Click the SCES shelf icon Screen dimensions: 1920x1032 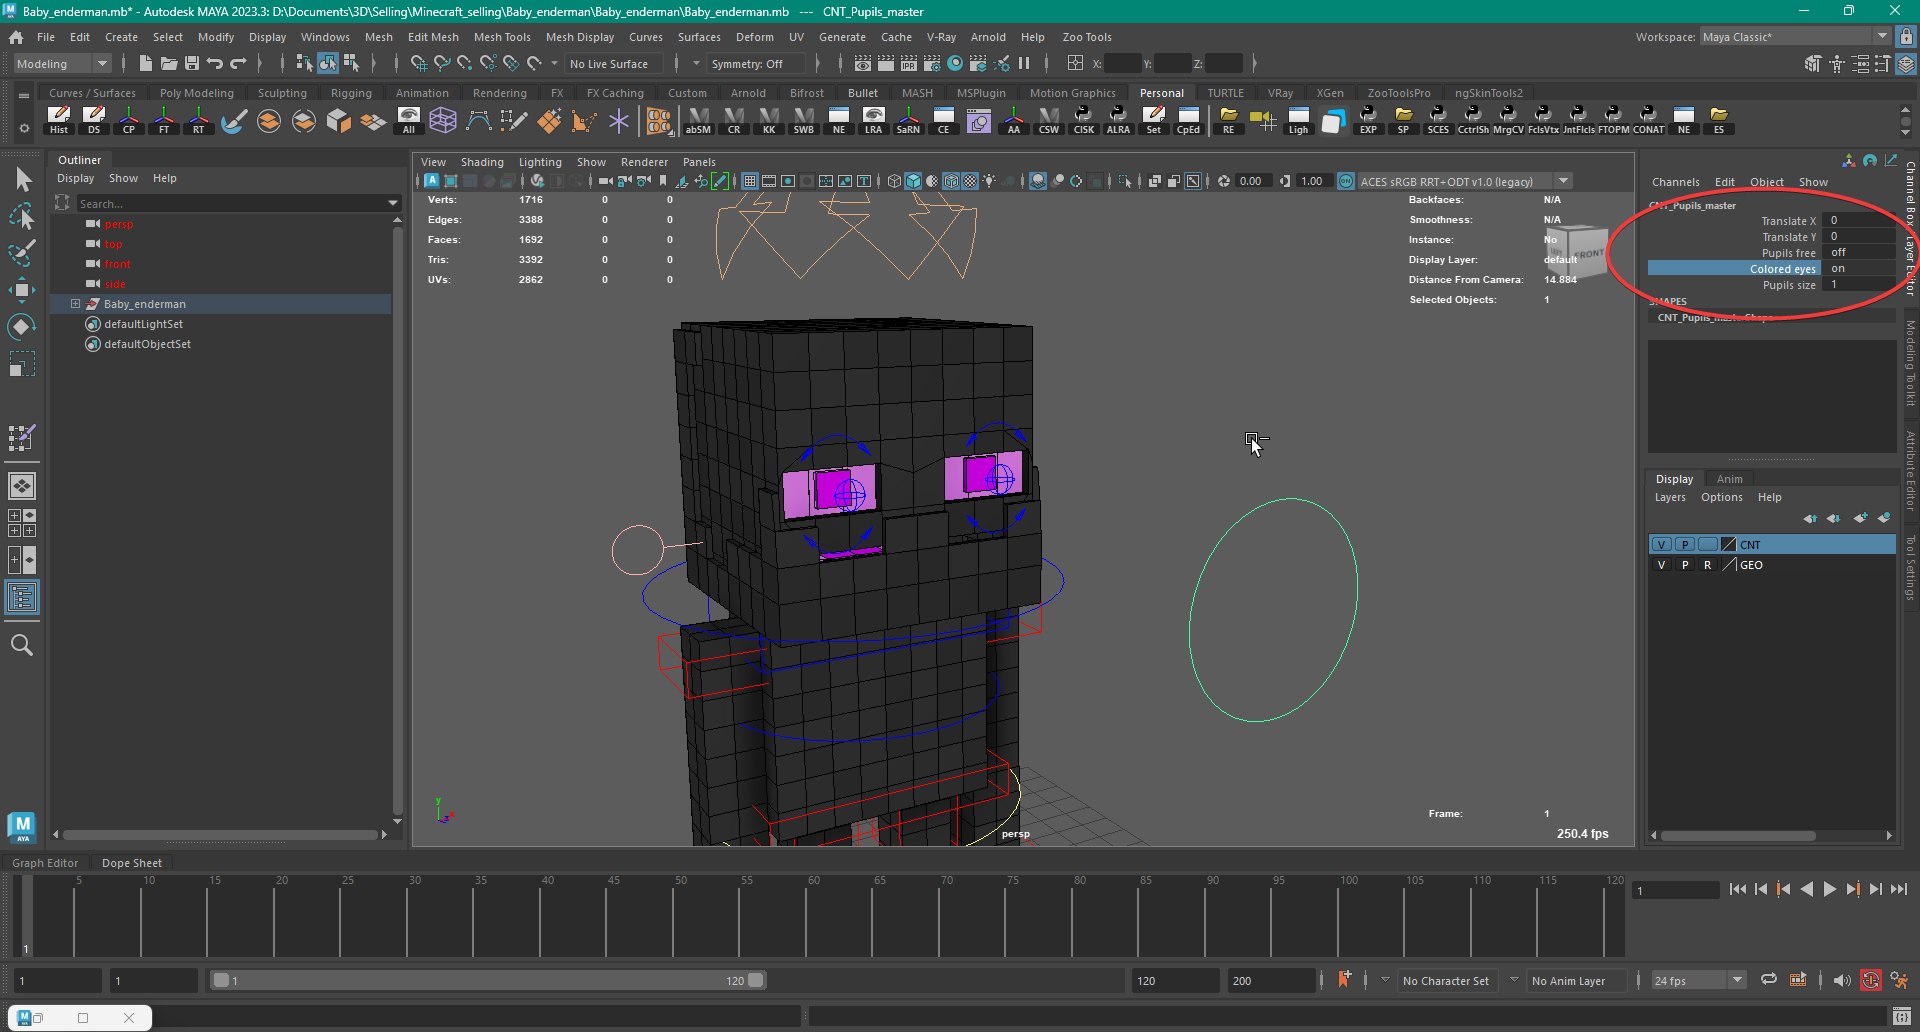point(1438,120)
